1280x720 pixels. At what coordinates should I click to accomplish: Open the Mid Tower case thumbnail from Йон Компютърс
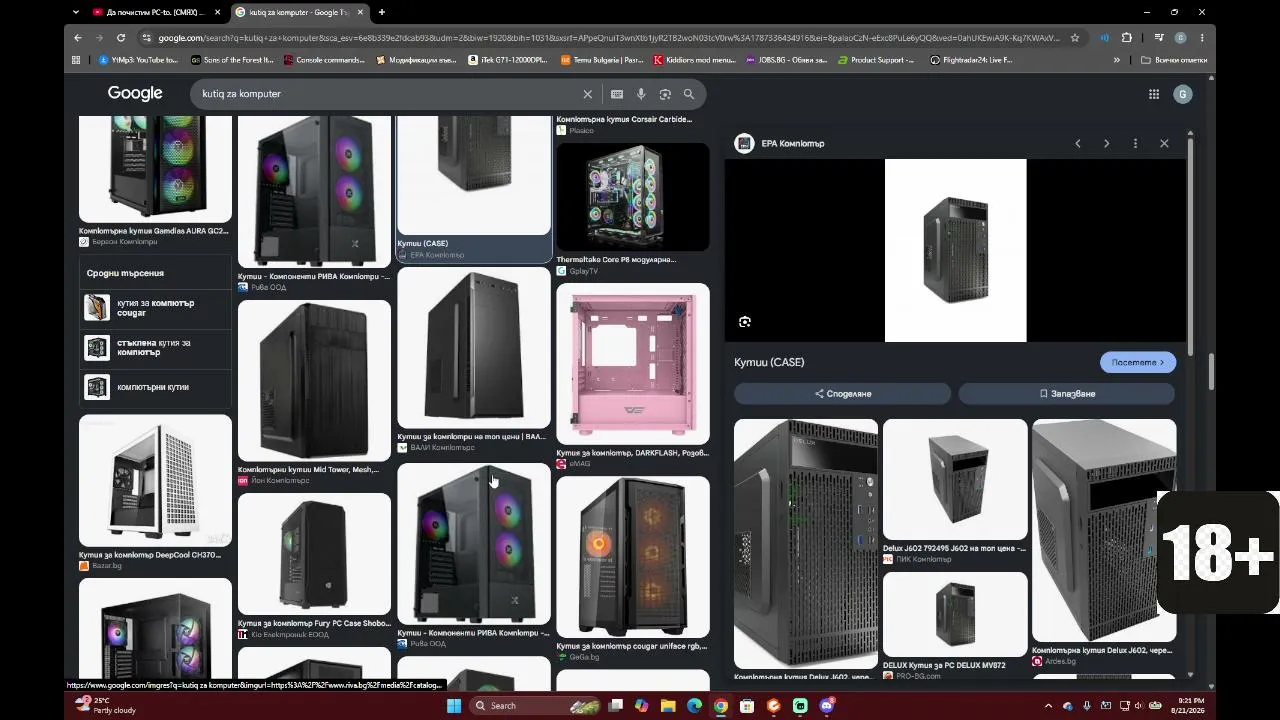(x=314, y=381)
